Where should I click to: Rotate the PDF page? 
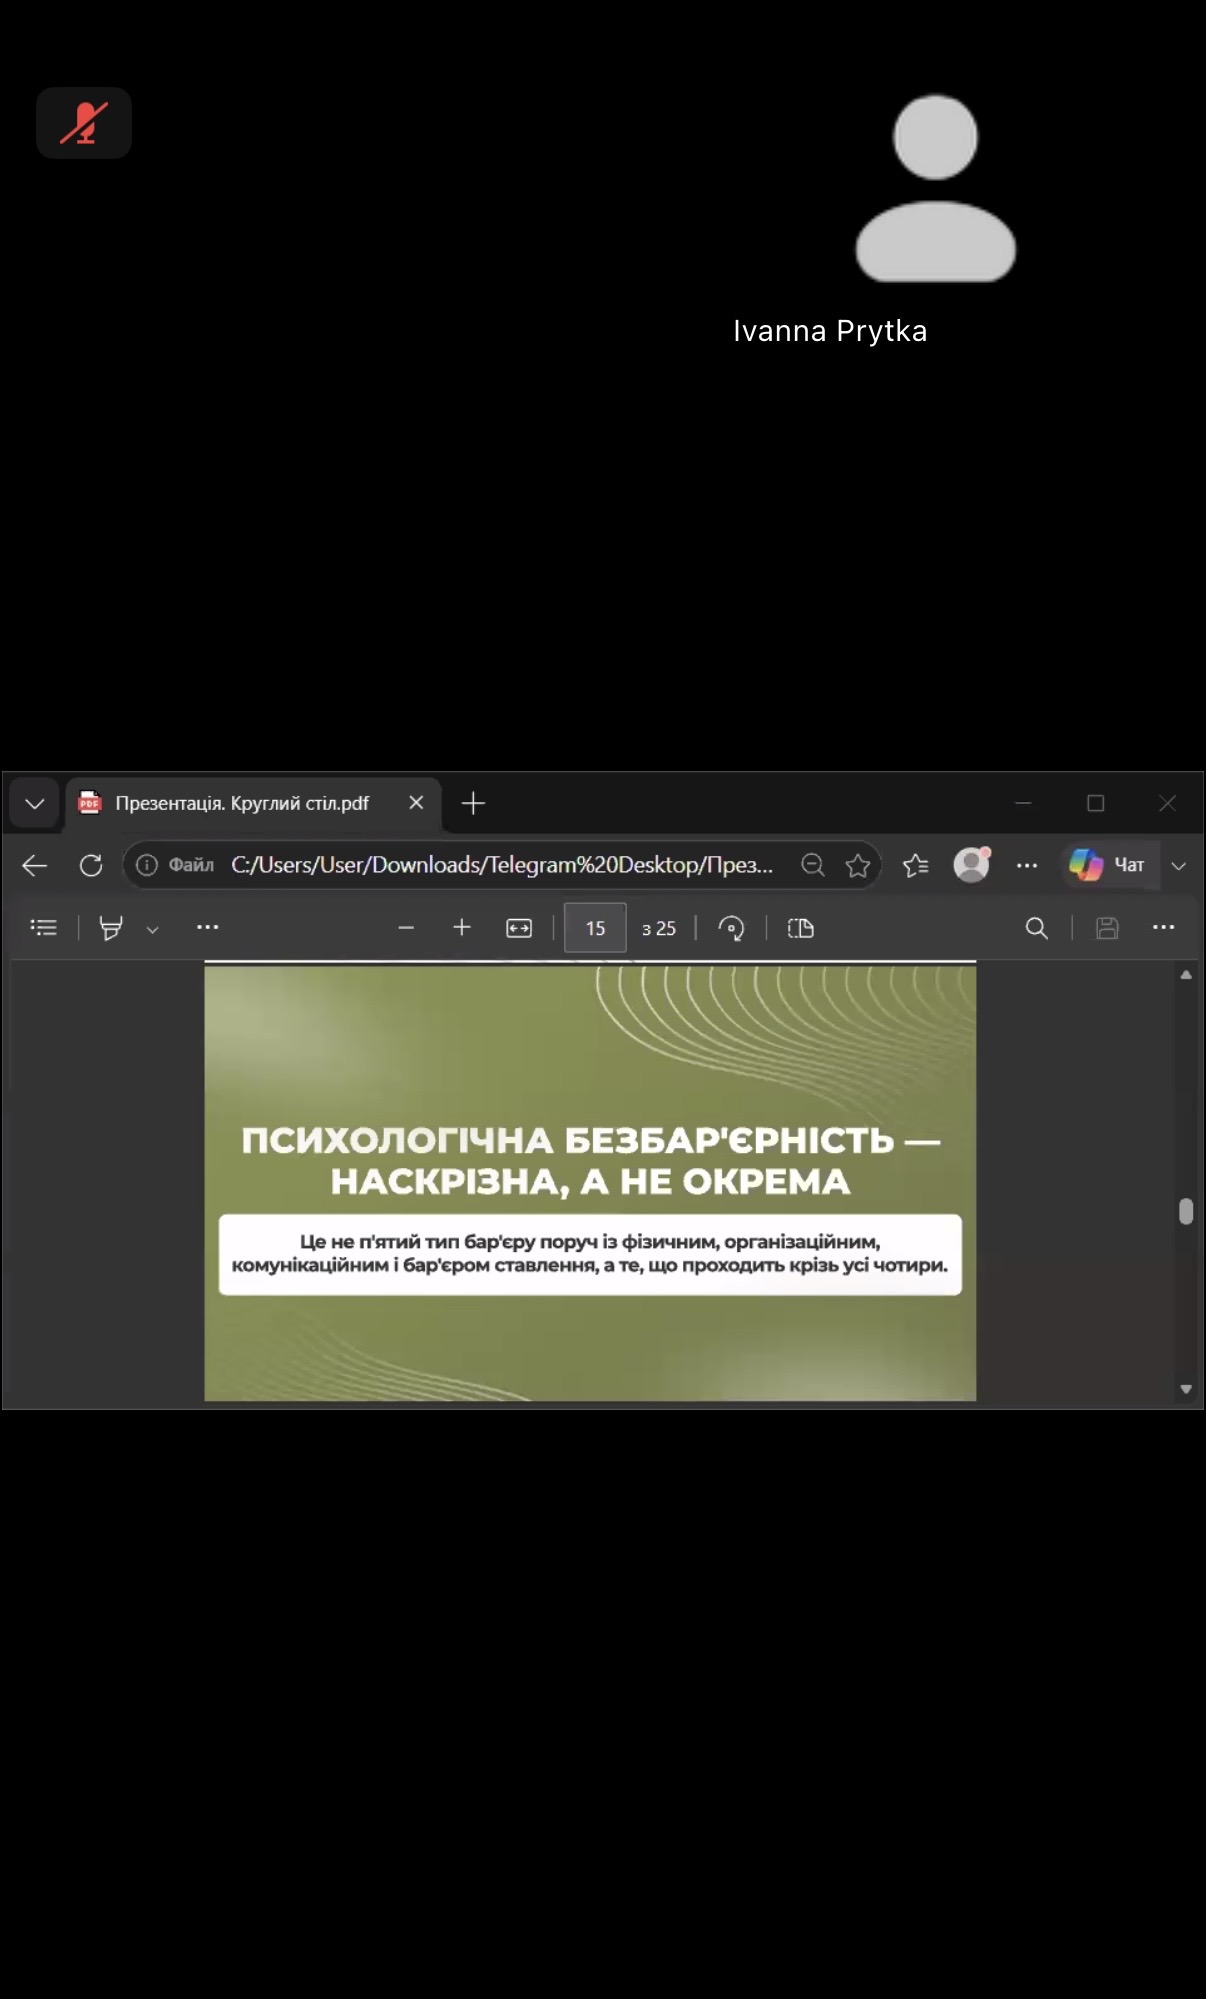click(x=732, y=928)
